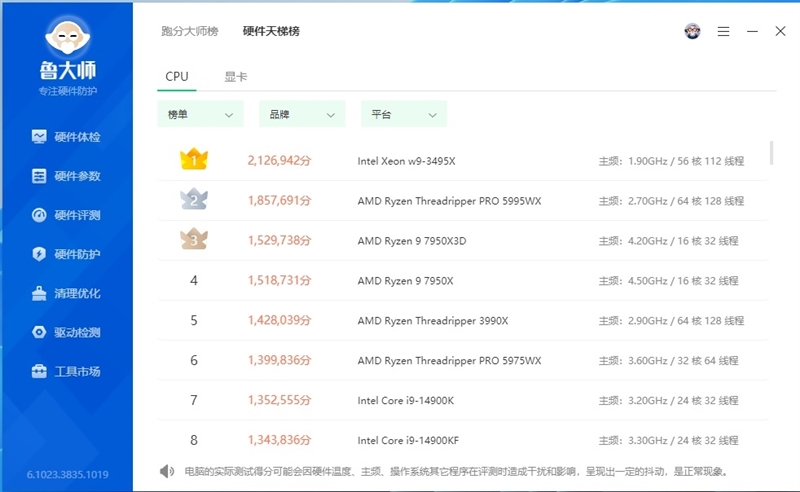800x492 pixels.
Task: Click specs 主频: 4.50GHz / 16 核 32 线程
Action: (x=668, y=281)
